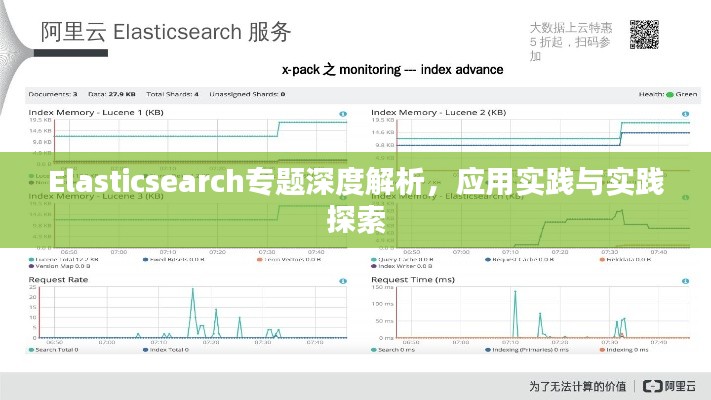Viewport: 711px width, 400px height.
Task: Click the x-pack monitoring index advance heading
Action: 392,69
